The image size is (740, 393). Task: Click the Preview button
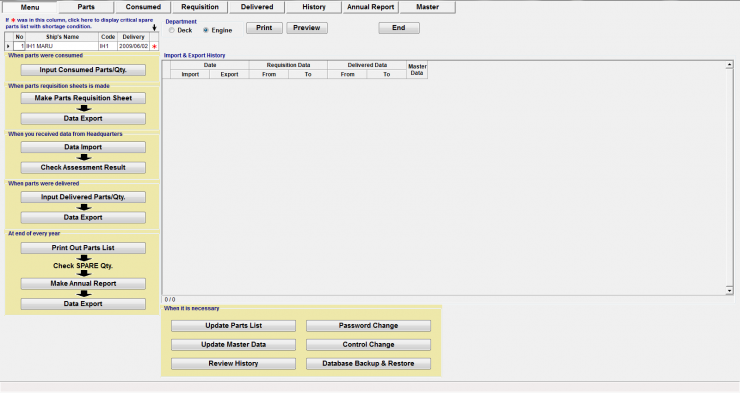(x=307, y=28)
